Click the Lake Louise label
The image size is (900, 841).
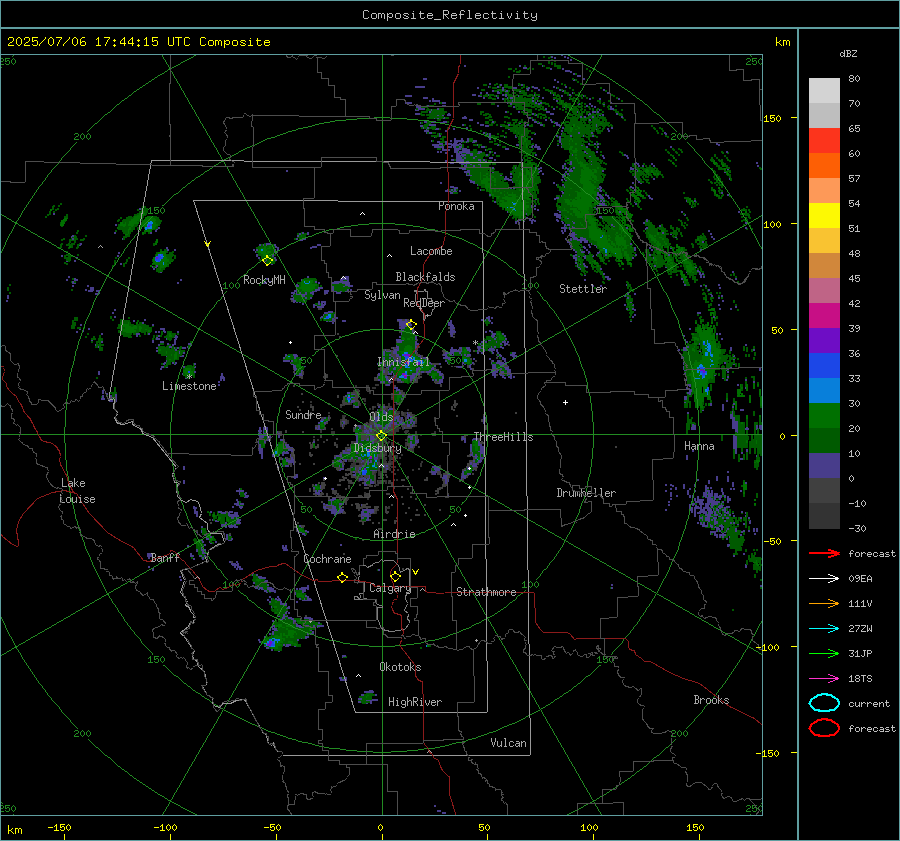pos(77,491)
